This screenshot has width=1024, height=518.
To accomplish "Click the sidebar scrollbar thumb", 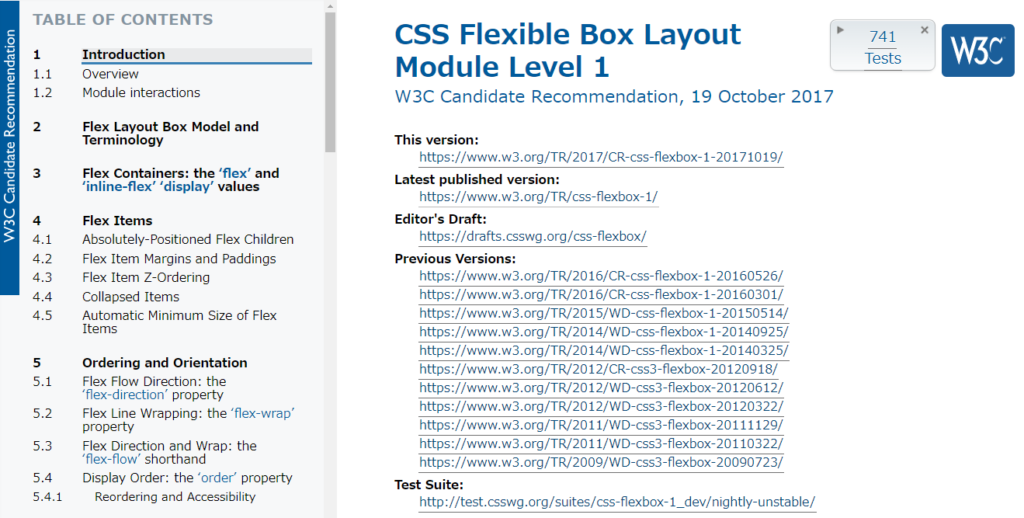I will [330, 82].
